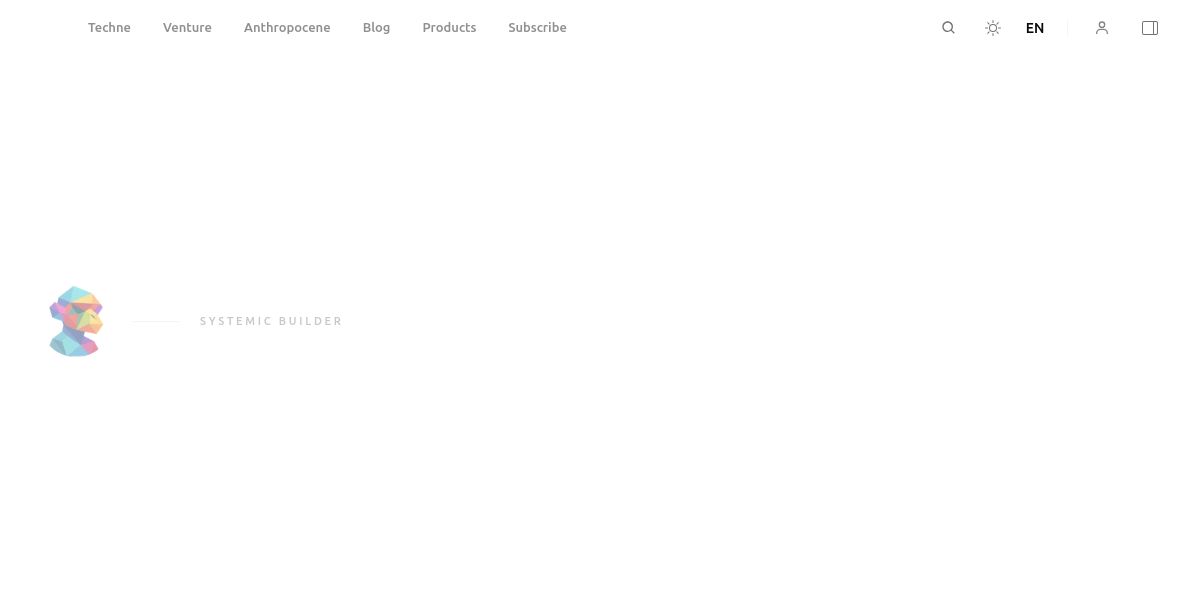Open the user account profile icon
1200x600 pixels.
[1102, 28]
